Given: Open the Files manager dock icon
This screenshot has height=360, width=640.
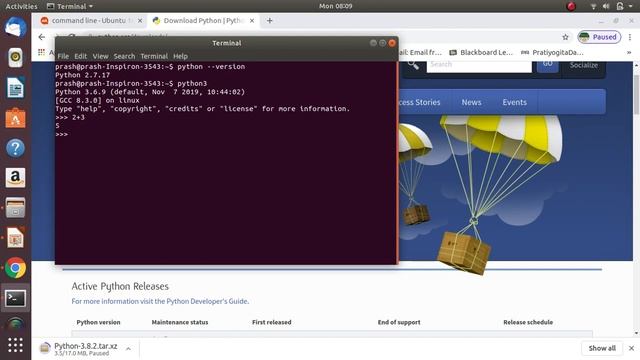Looking at the screenshot, I should pos(16,208).
